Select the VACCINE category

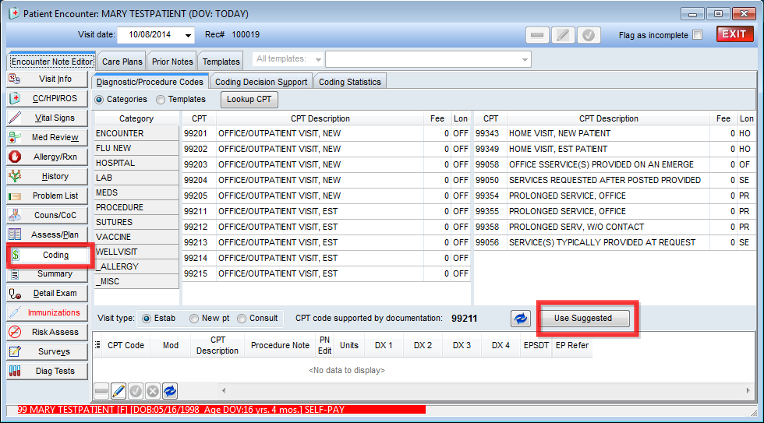click(x=136, y=237)
